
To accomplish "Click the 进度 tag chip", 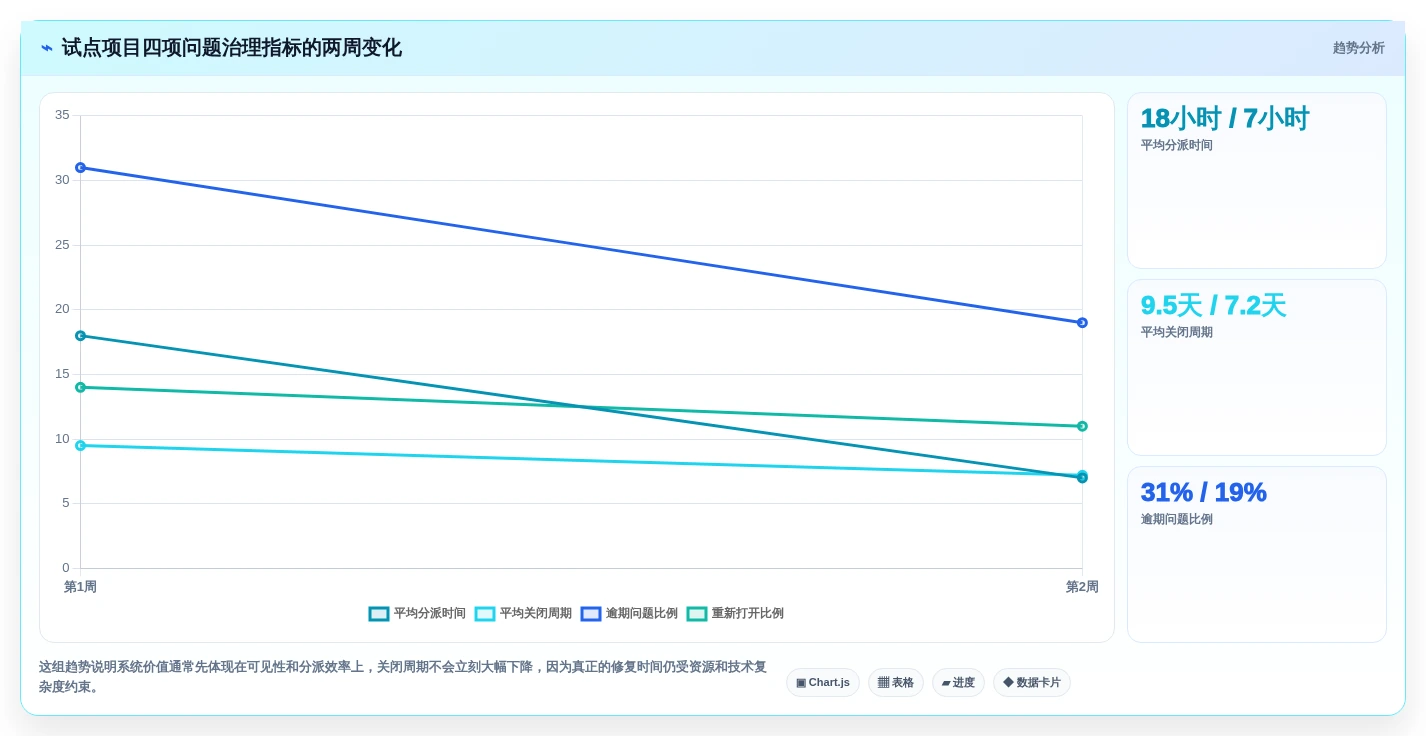I will [x=958, y=682].
